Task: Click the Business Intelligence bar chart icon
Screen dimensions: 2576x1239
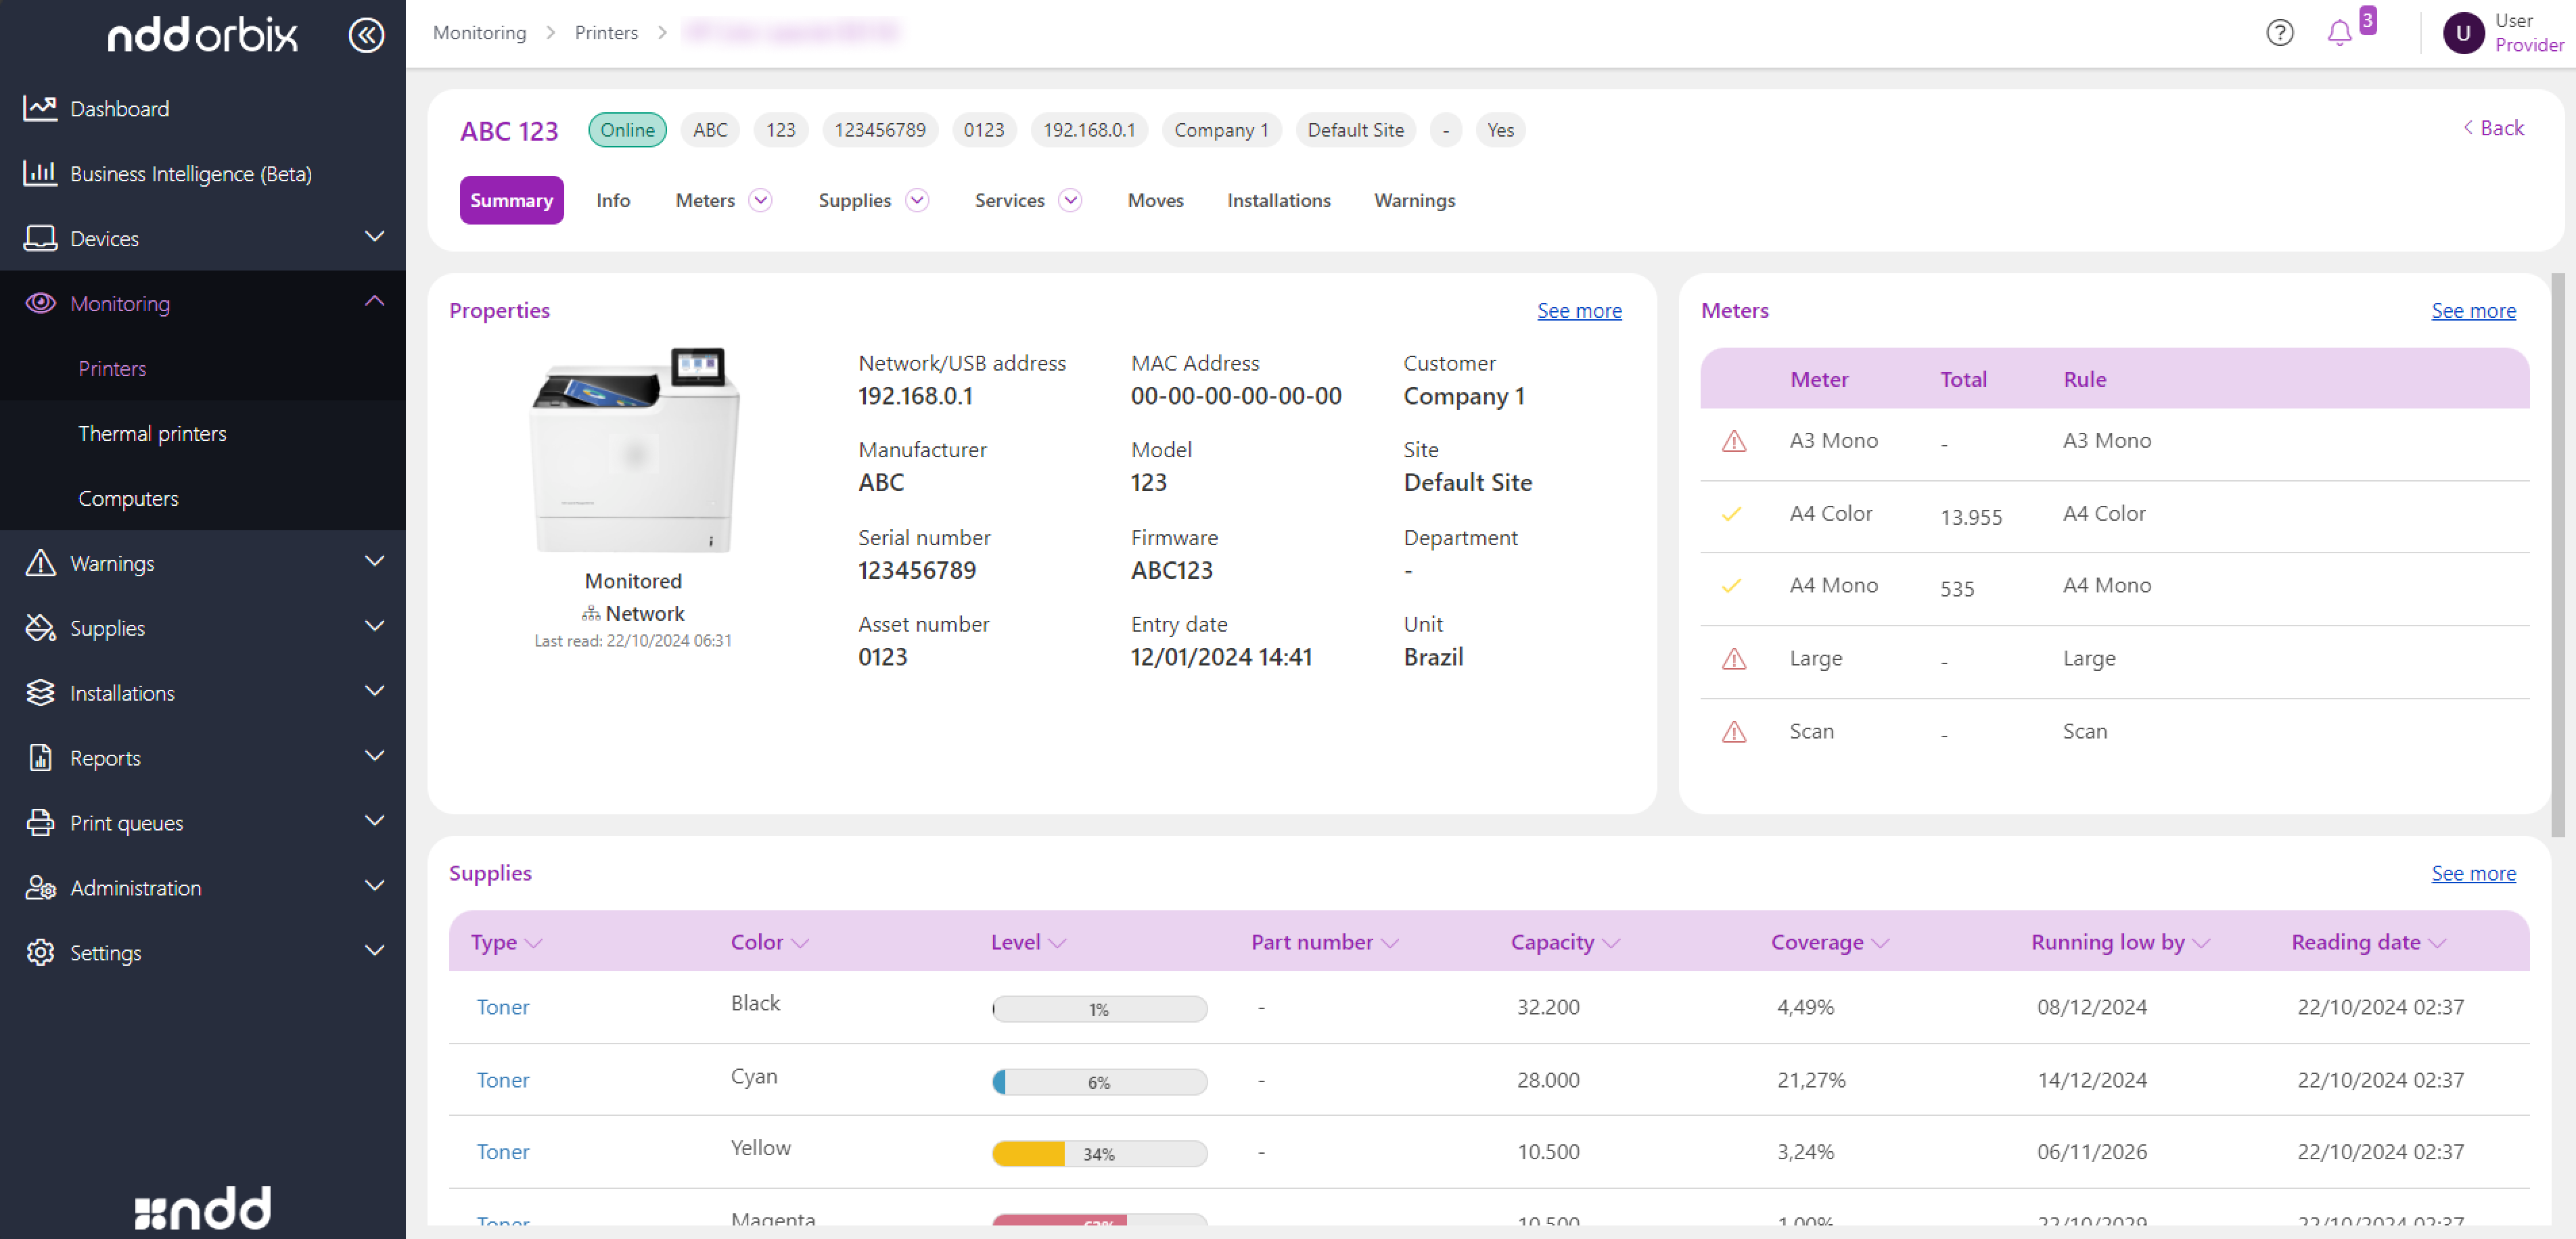Action: (x=40, y=173)
